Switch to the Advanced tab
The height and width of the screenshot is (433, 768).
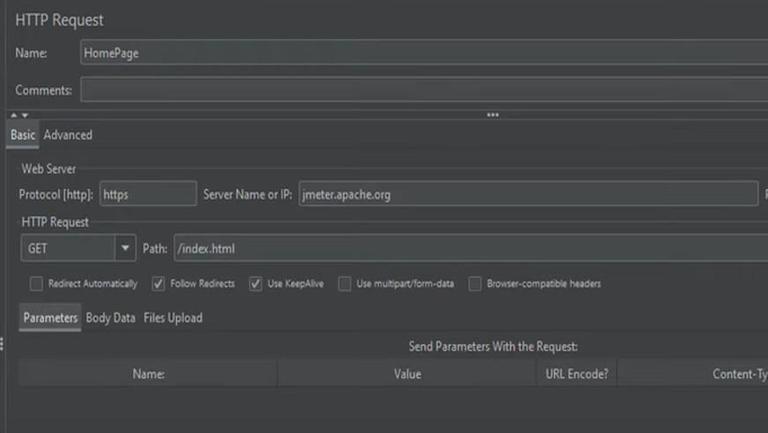coord(68,135)
